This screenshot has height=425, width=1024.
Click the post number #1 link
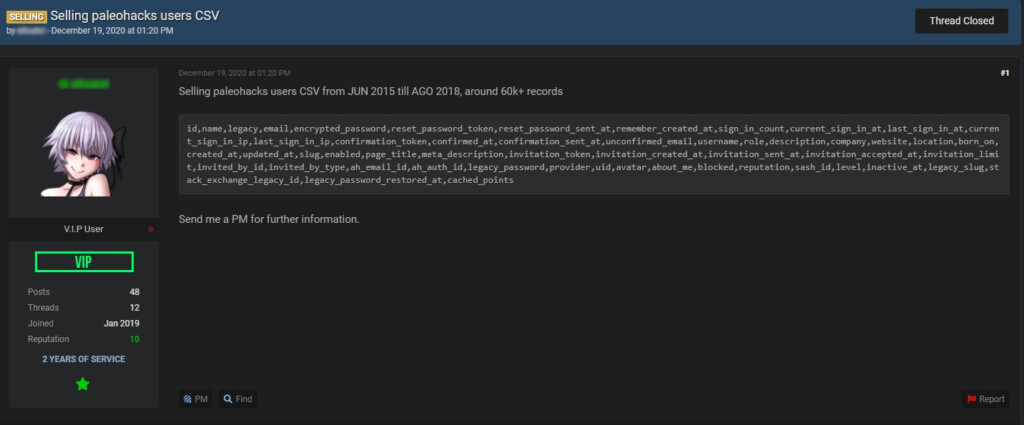click(1004, 73)
